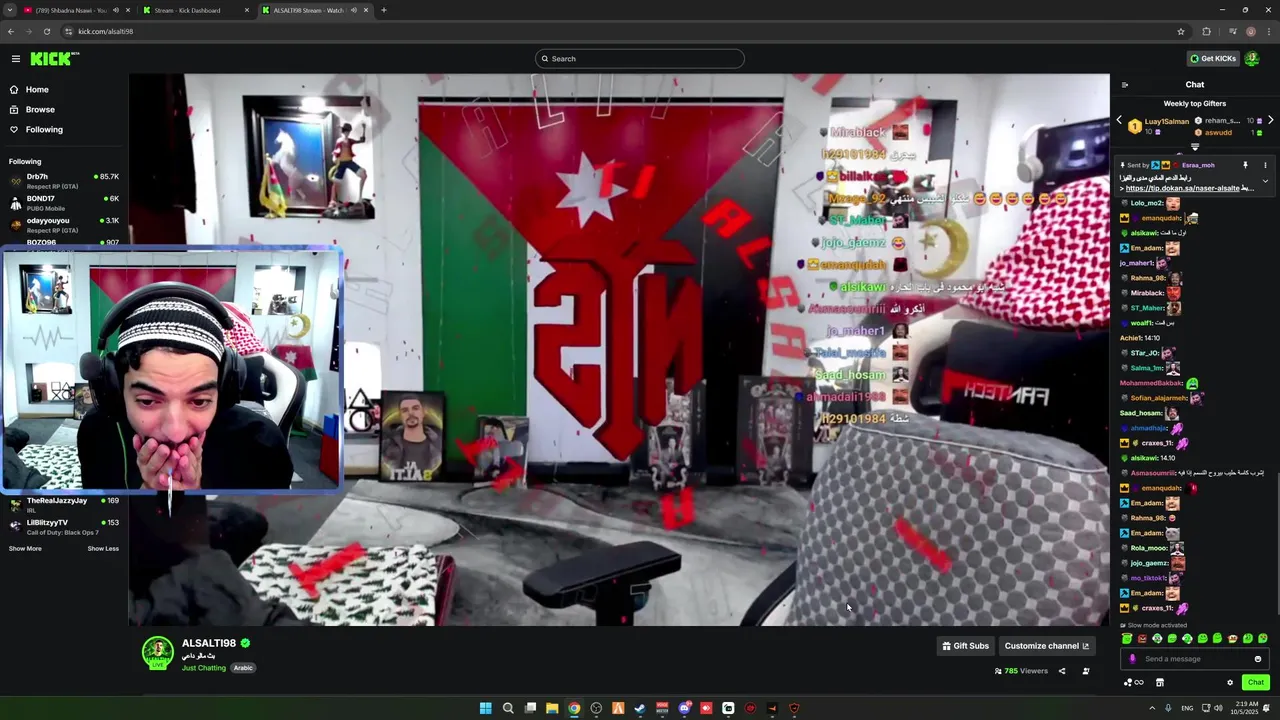Mute audio on ALSALTI98 browser tab
This screenshot has width=1280, height=720.
pyautogui.click(x=353, y=10)
